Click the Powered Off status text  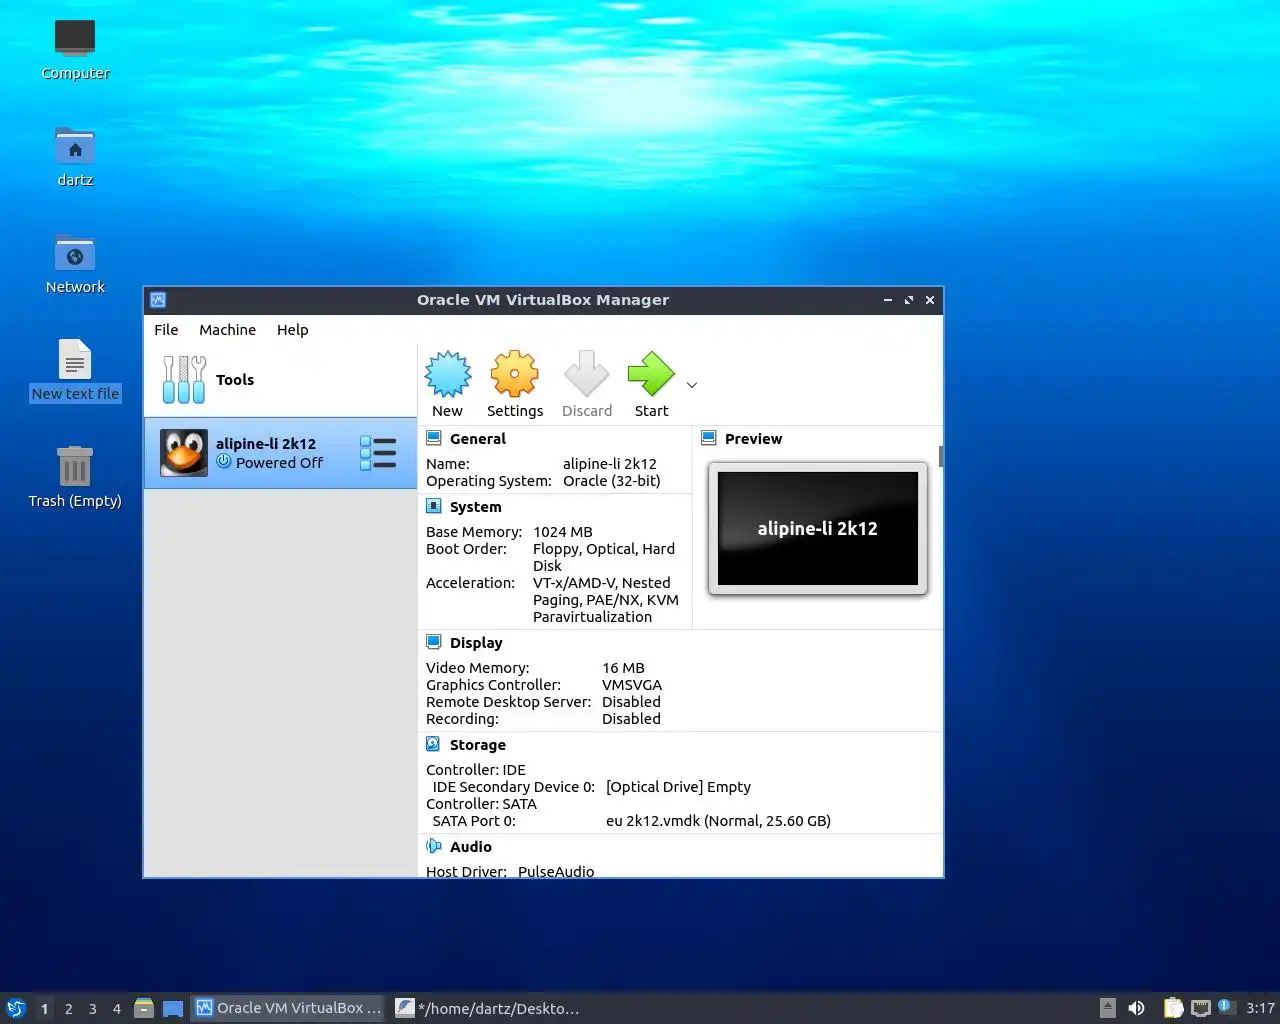279,463
